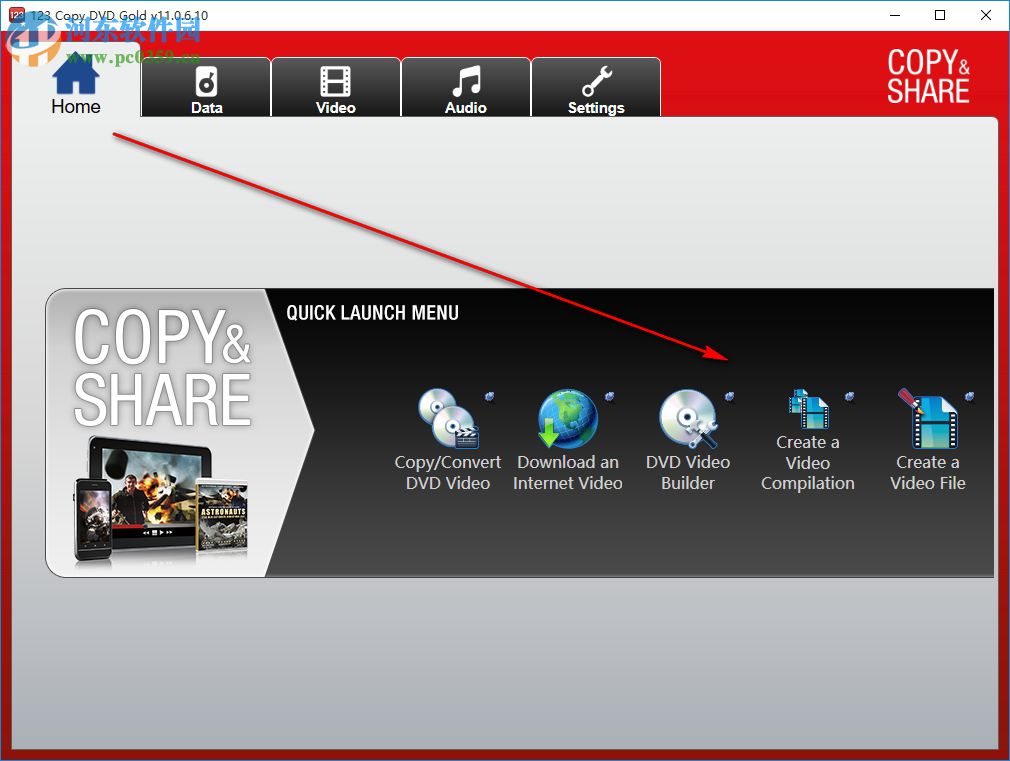Click the Create a Video Compilation icon
This screenshot has width=1010, height=761.
(x=808, y=409)
